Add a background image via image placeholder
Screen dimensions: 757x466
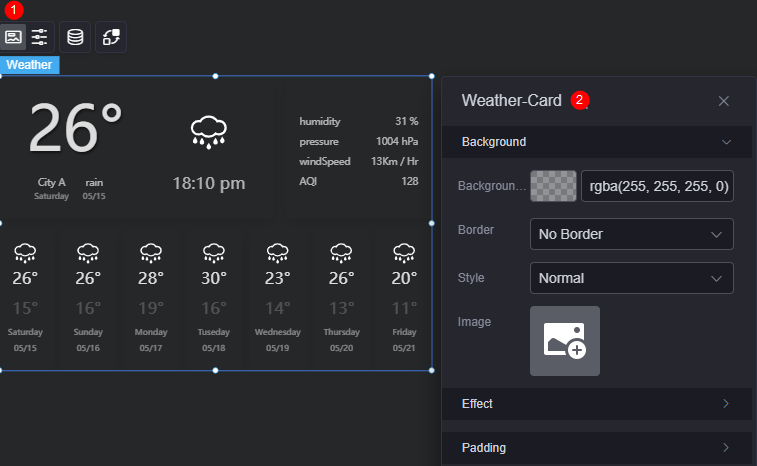tap(565, 341)
